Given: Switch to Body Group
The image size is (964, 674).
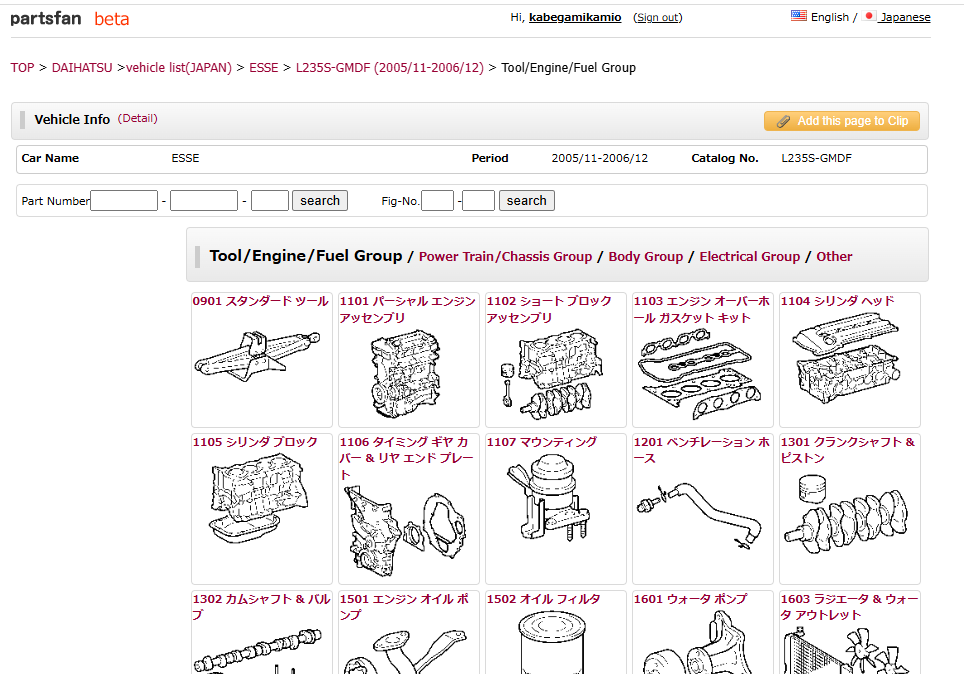Looking at the screenshot, I should (x=646, y=257).
